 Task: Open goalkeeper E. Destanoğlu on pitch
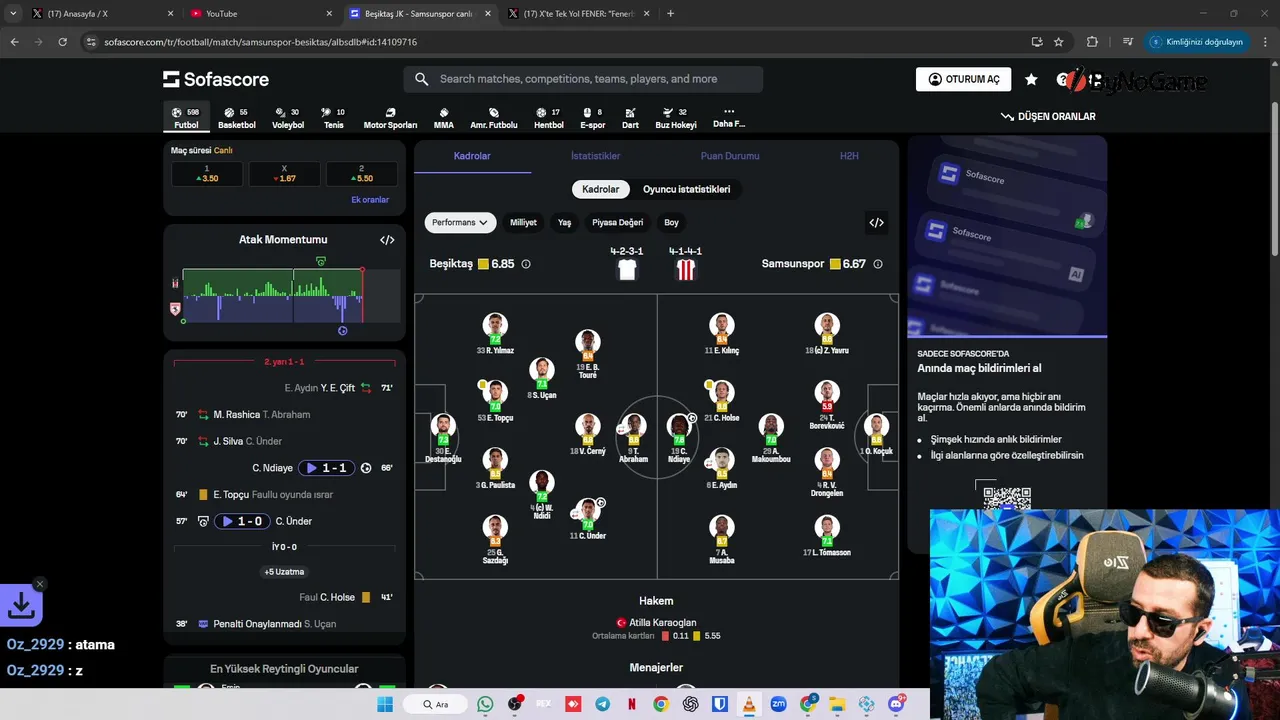coord(443,437)
